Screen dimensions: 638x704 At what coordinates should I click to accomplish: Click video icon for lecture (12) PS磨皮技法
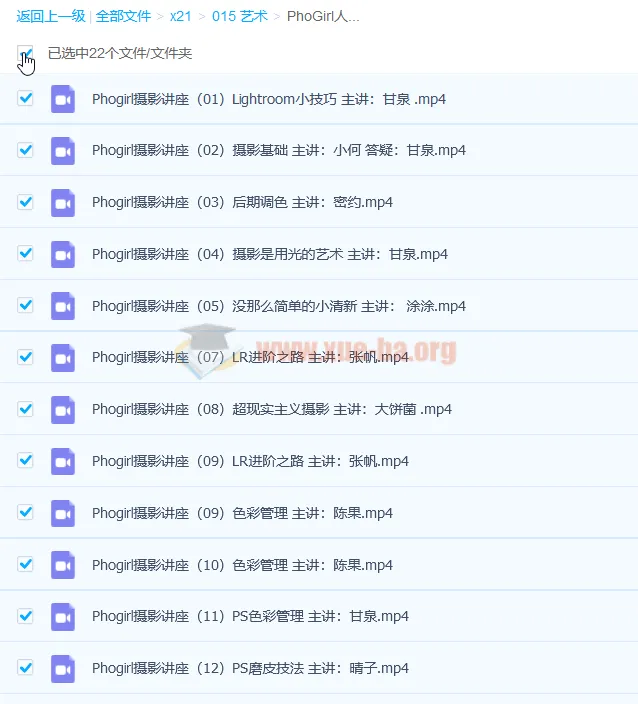click(63, 668)
